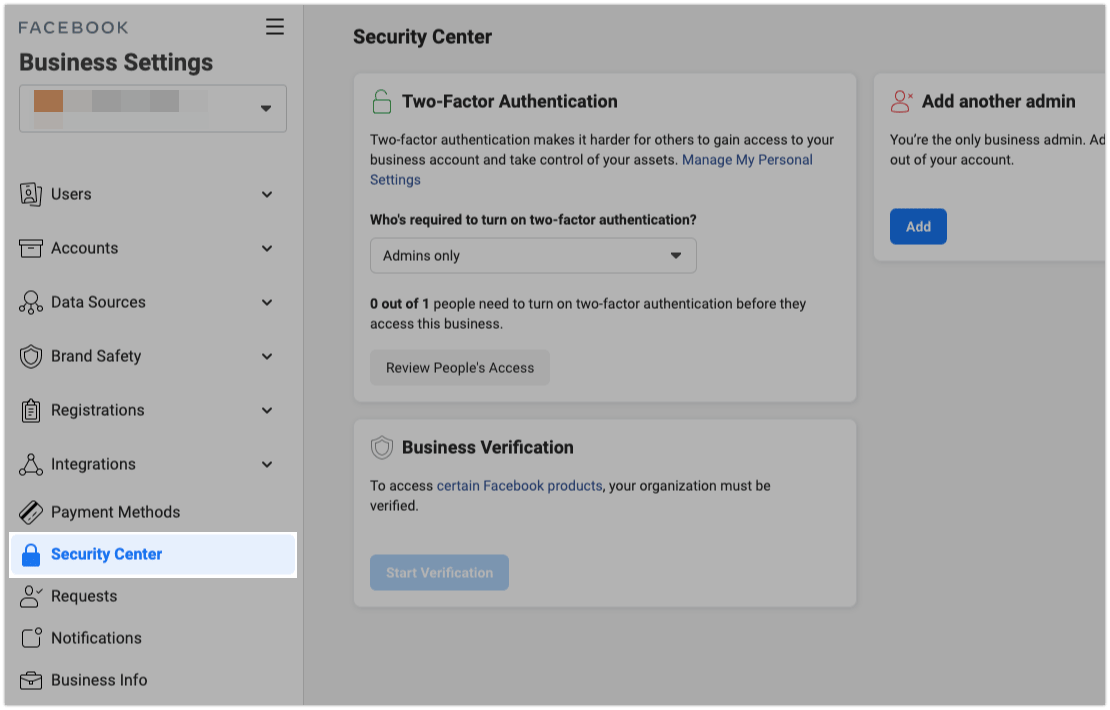Open the Admins only dropdown

pos(533,256)
